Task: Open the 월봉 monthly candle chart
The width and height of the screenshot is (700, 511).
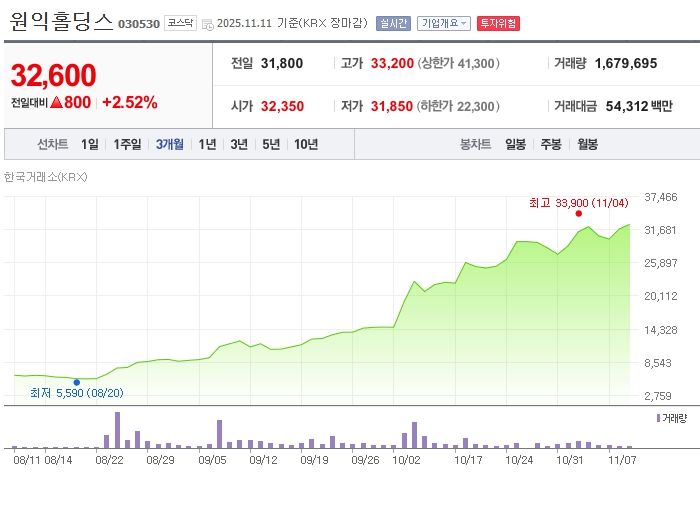Action: (x=587, y=144)
